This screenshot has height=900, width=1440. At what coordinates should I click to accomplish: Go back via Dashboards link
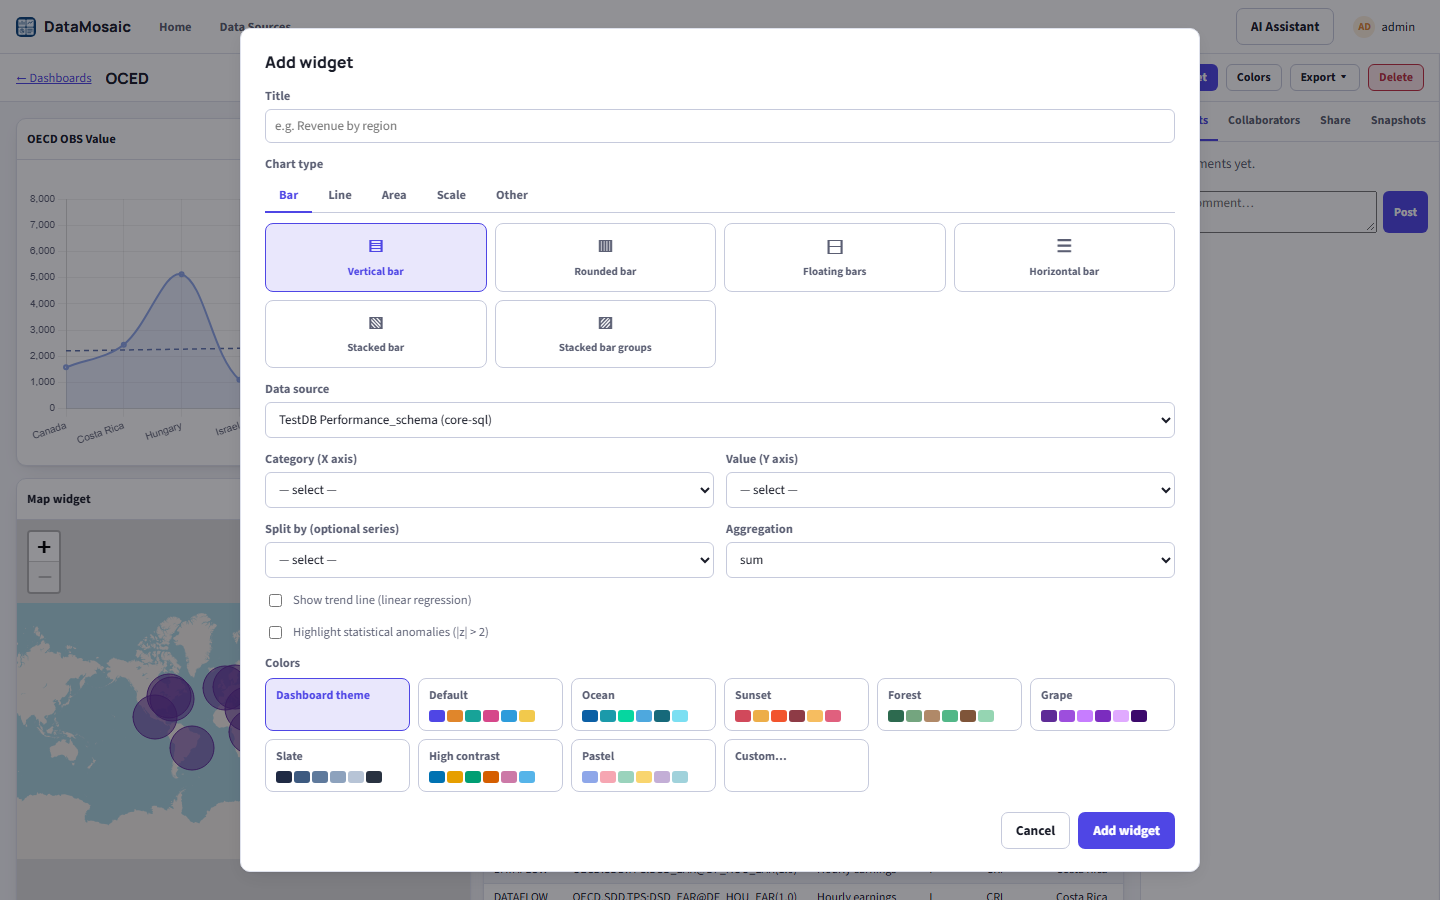point(54,78)
